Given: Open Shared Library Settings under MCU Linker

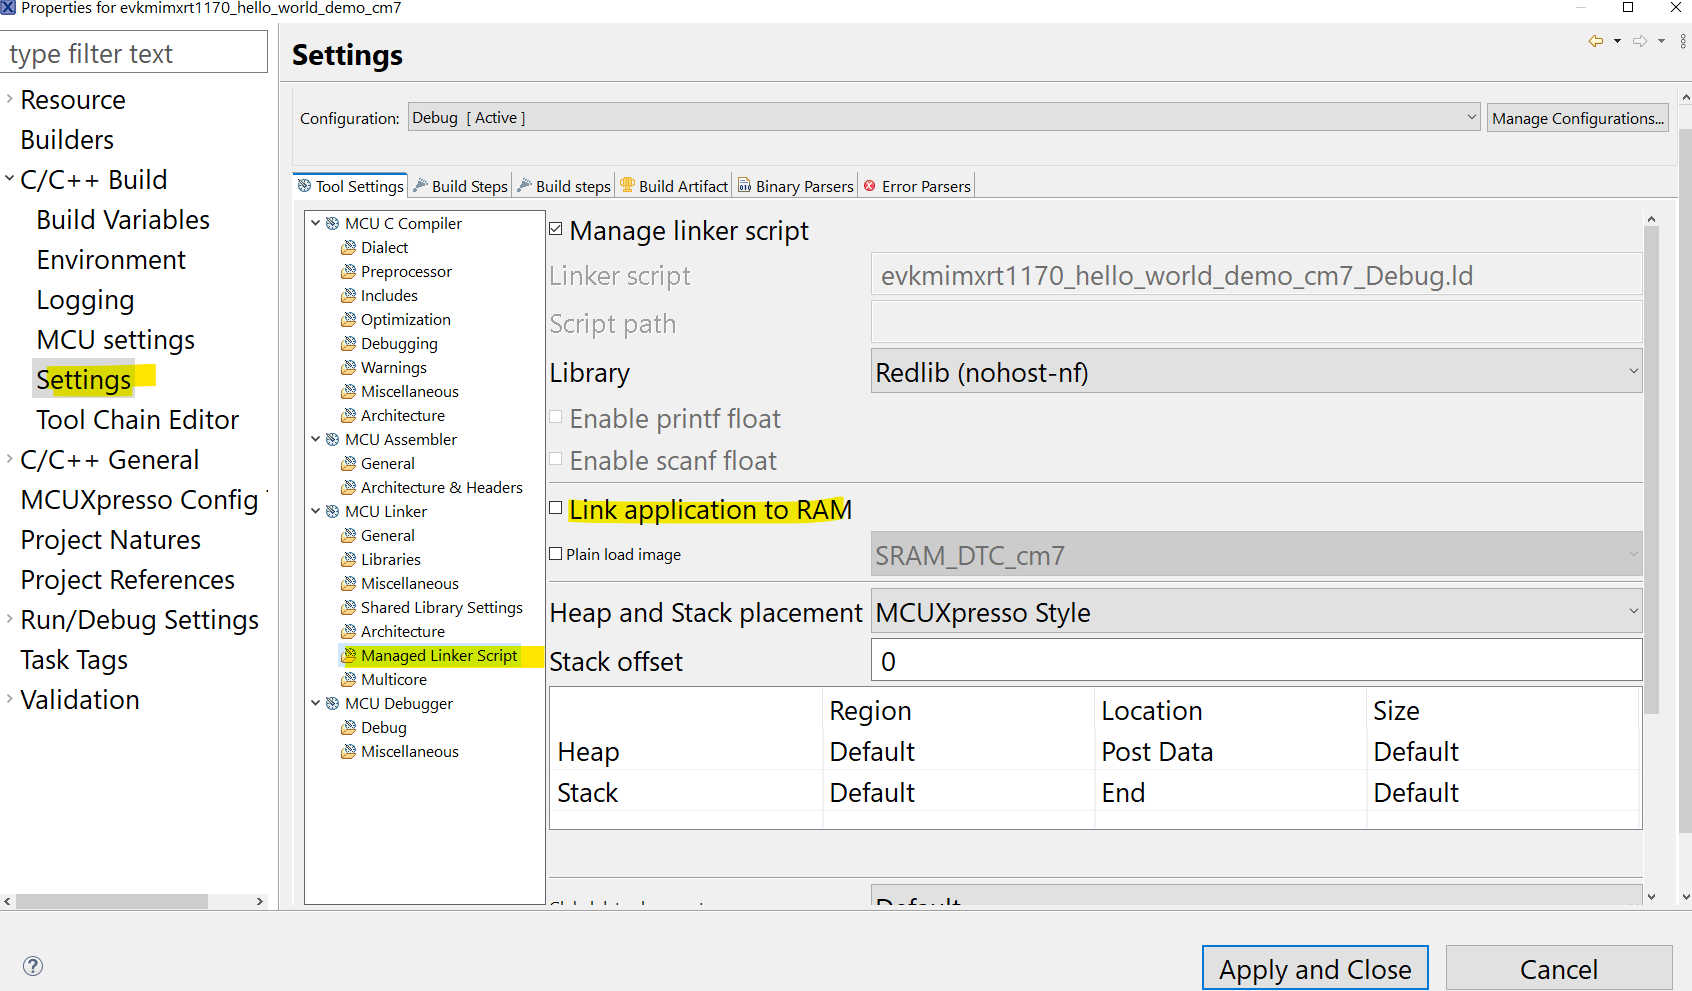Looking at the screenshot, I should [x=440, y=607].
